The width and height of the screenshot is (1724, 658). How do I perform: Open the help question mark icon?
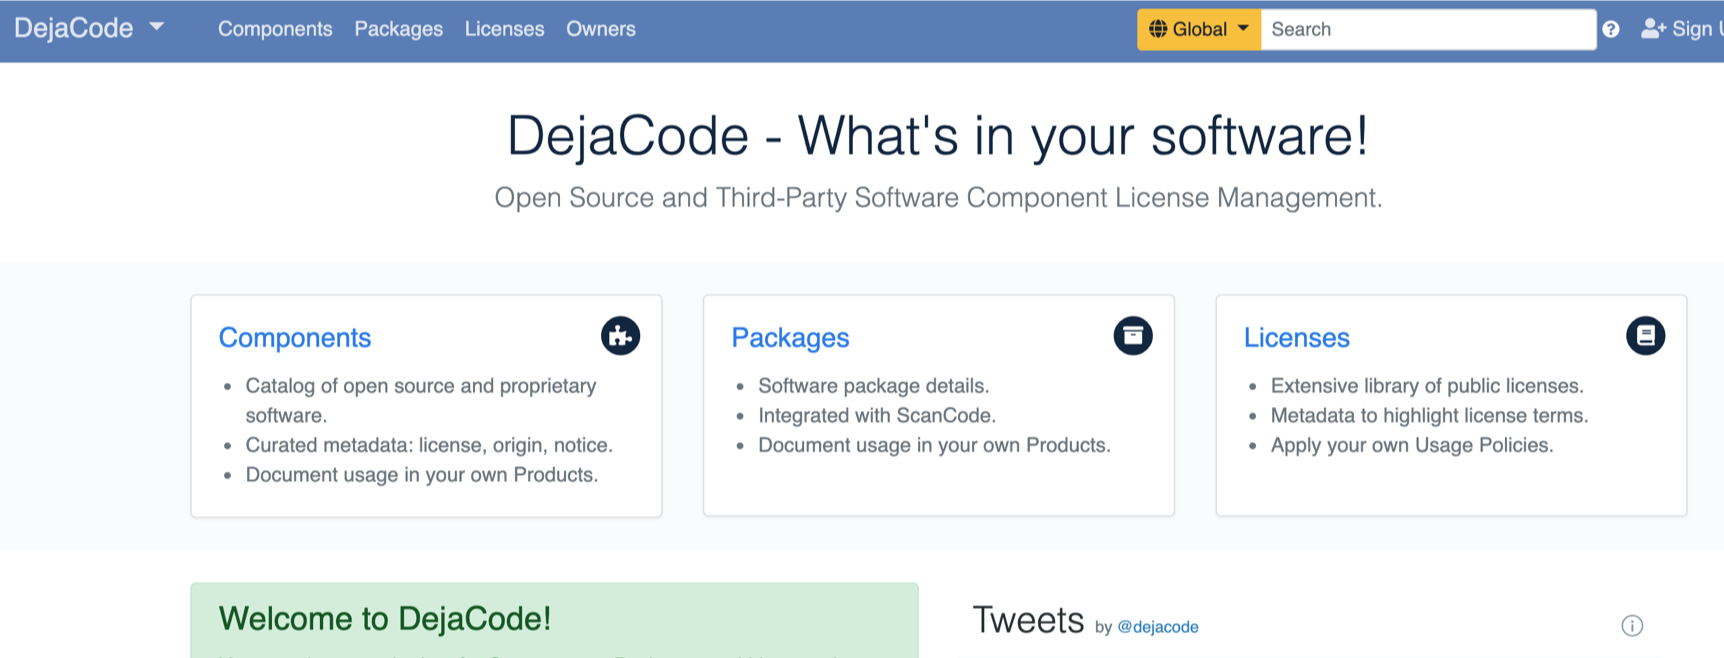[x=1610, y=30]
